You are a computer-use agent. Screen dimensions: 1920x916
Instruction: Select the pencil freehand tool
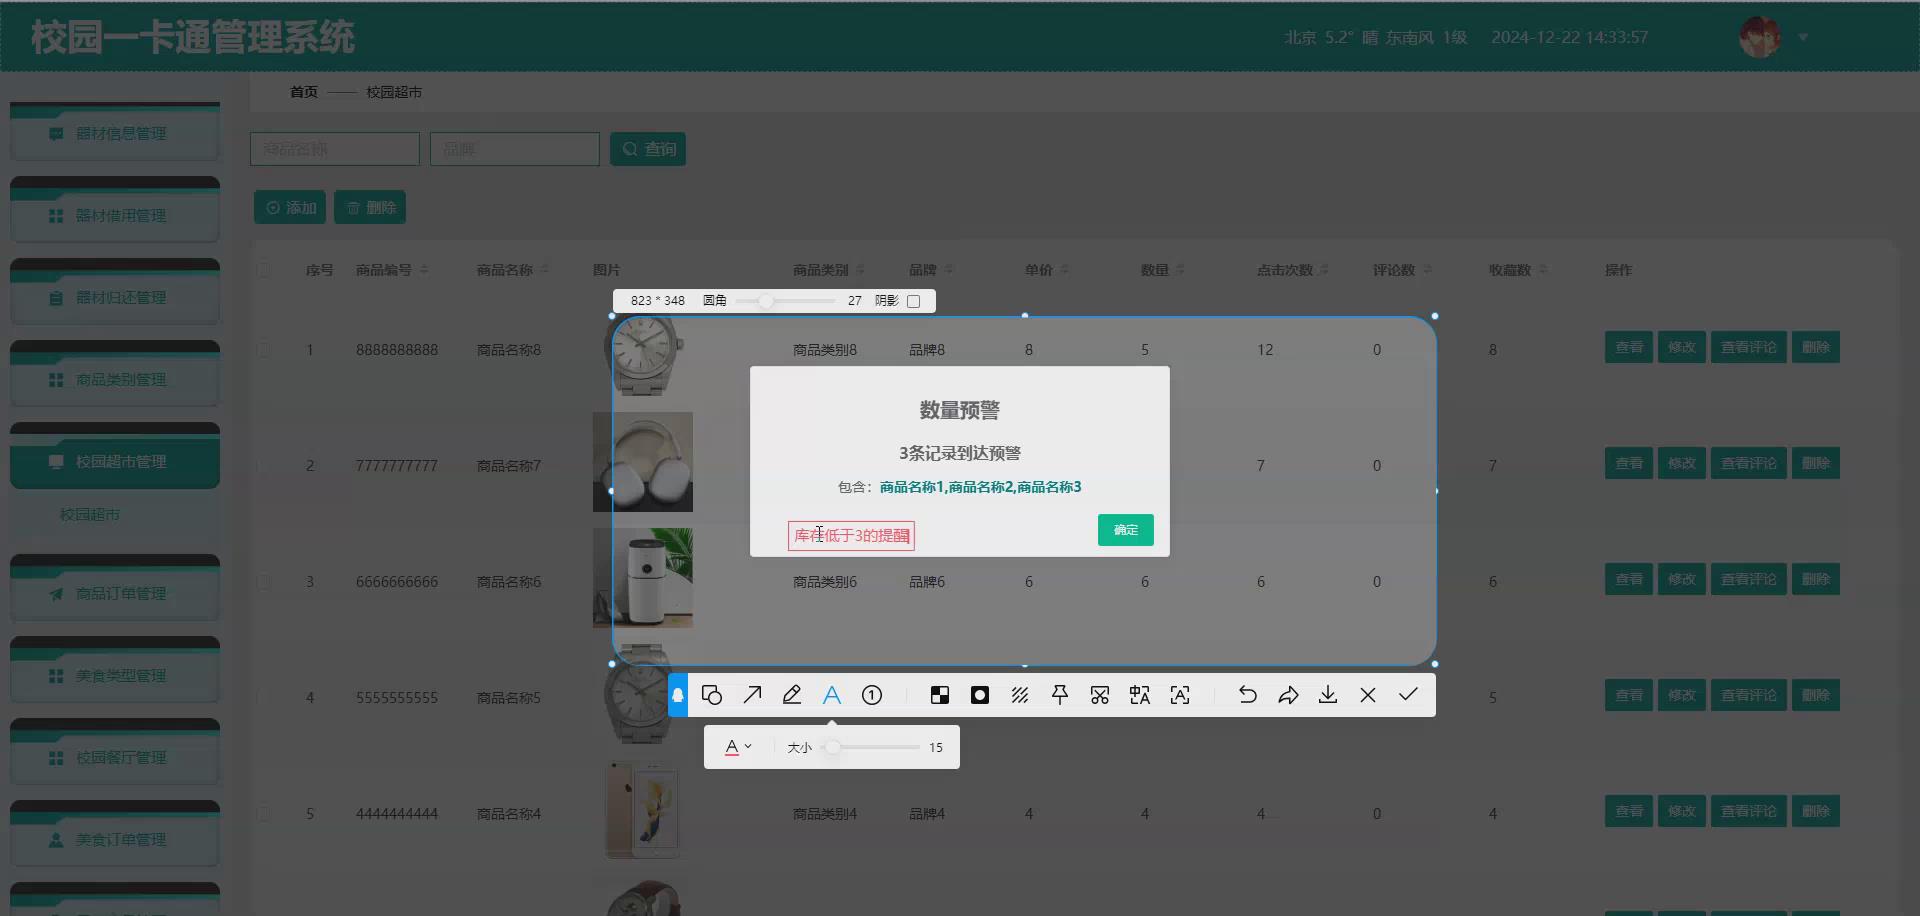point(792,695)
